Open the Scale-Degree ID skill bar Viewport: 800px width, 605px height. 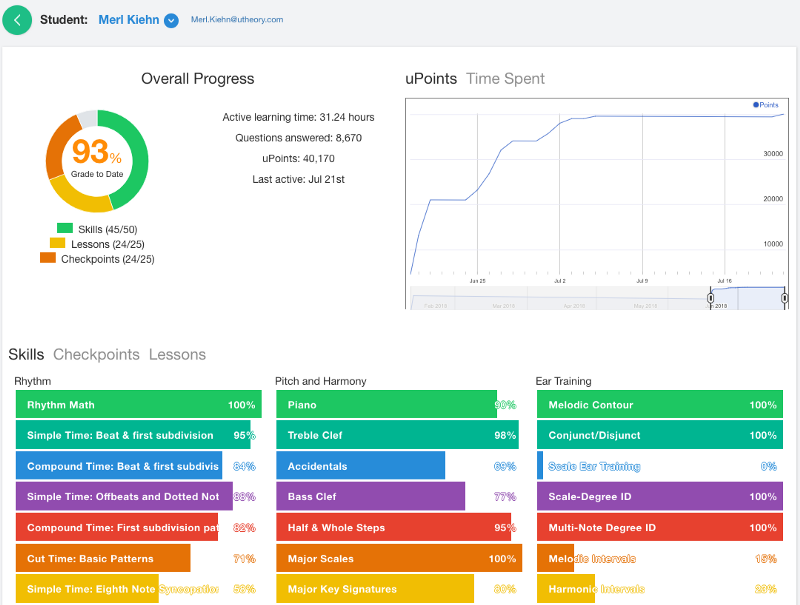(x=660, y=496)
